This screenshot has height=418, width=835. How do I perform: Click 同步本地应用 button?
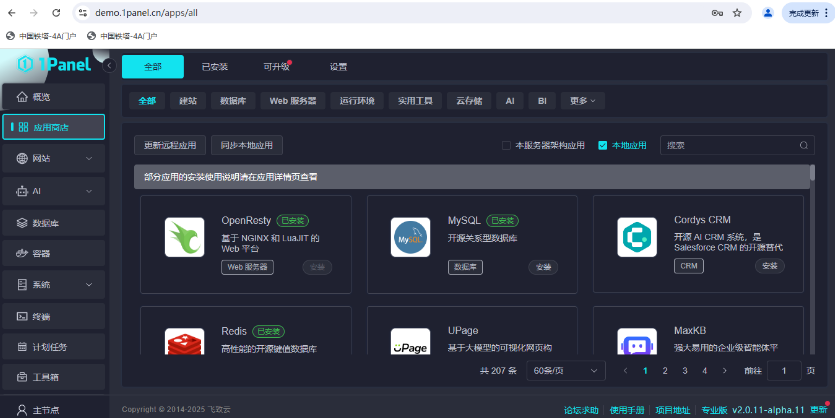(247, 145)
